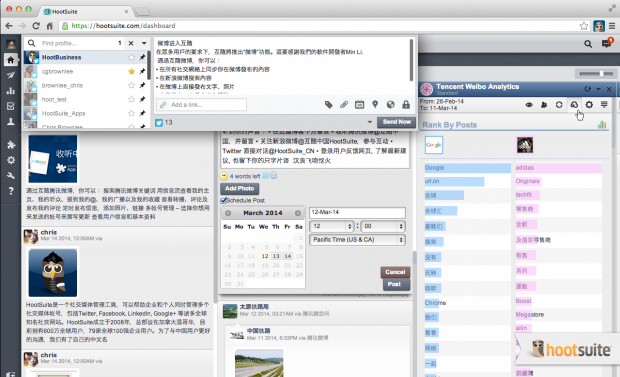Image resolution: width=620 pixels, height=377 pixels.
Task: Open the Pacific Time timezone dropdown
Action: click(357, 240)
